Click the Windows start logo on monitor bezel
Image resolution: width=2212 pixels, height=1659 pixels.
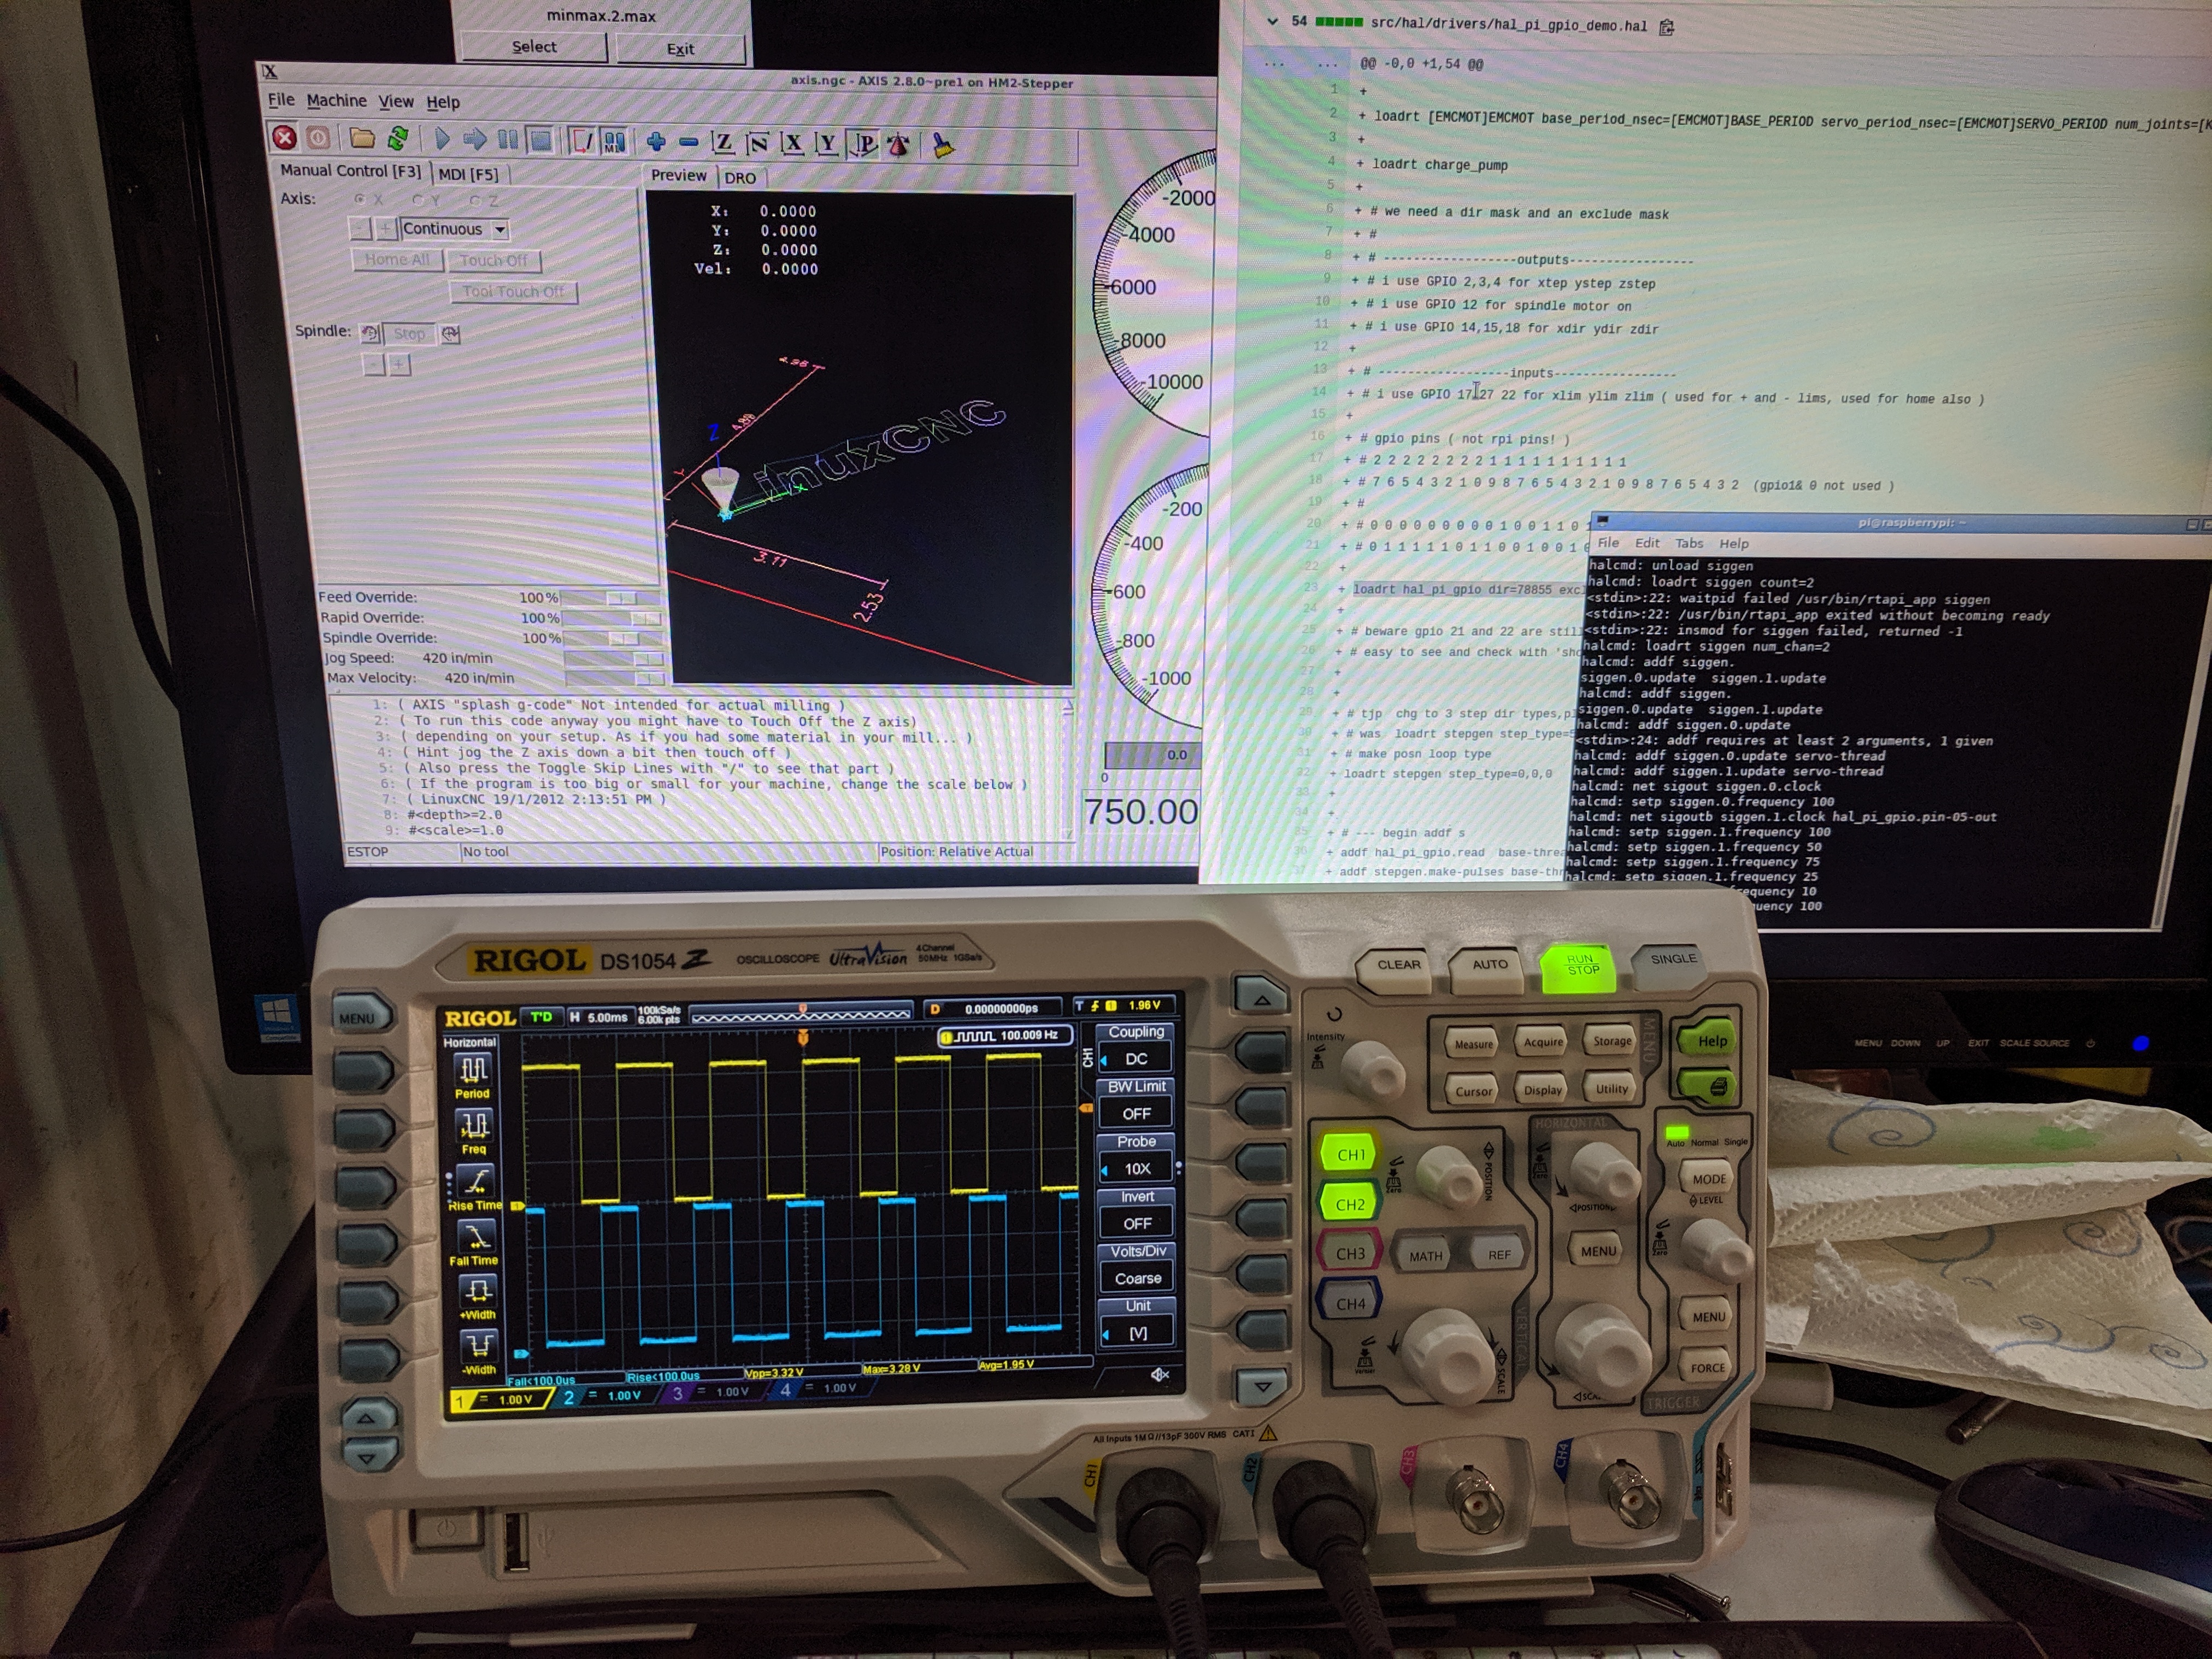click(276, 1011)
